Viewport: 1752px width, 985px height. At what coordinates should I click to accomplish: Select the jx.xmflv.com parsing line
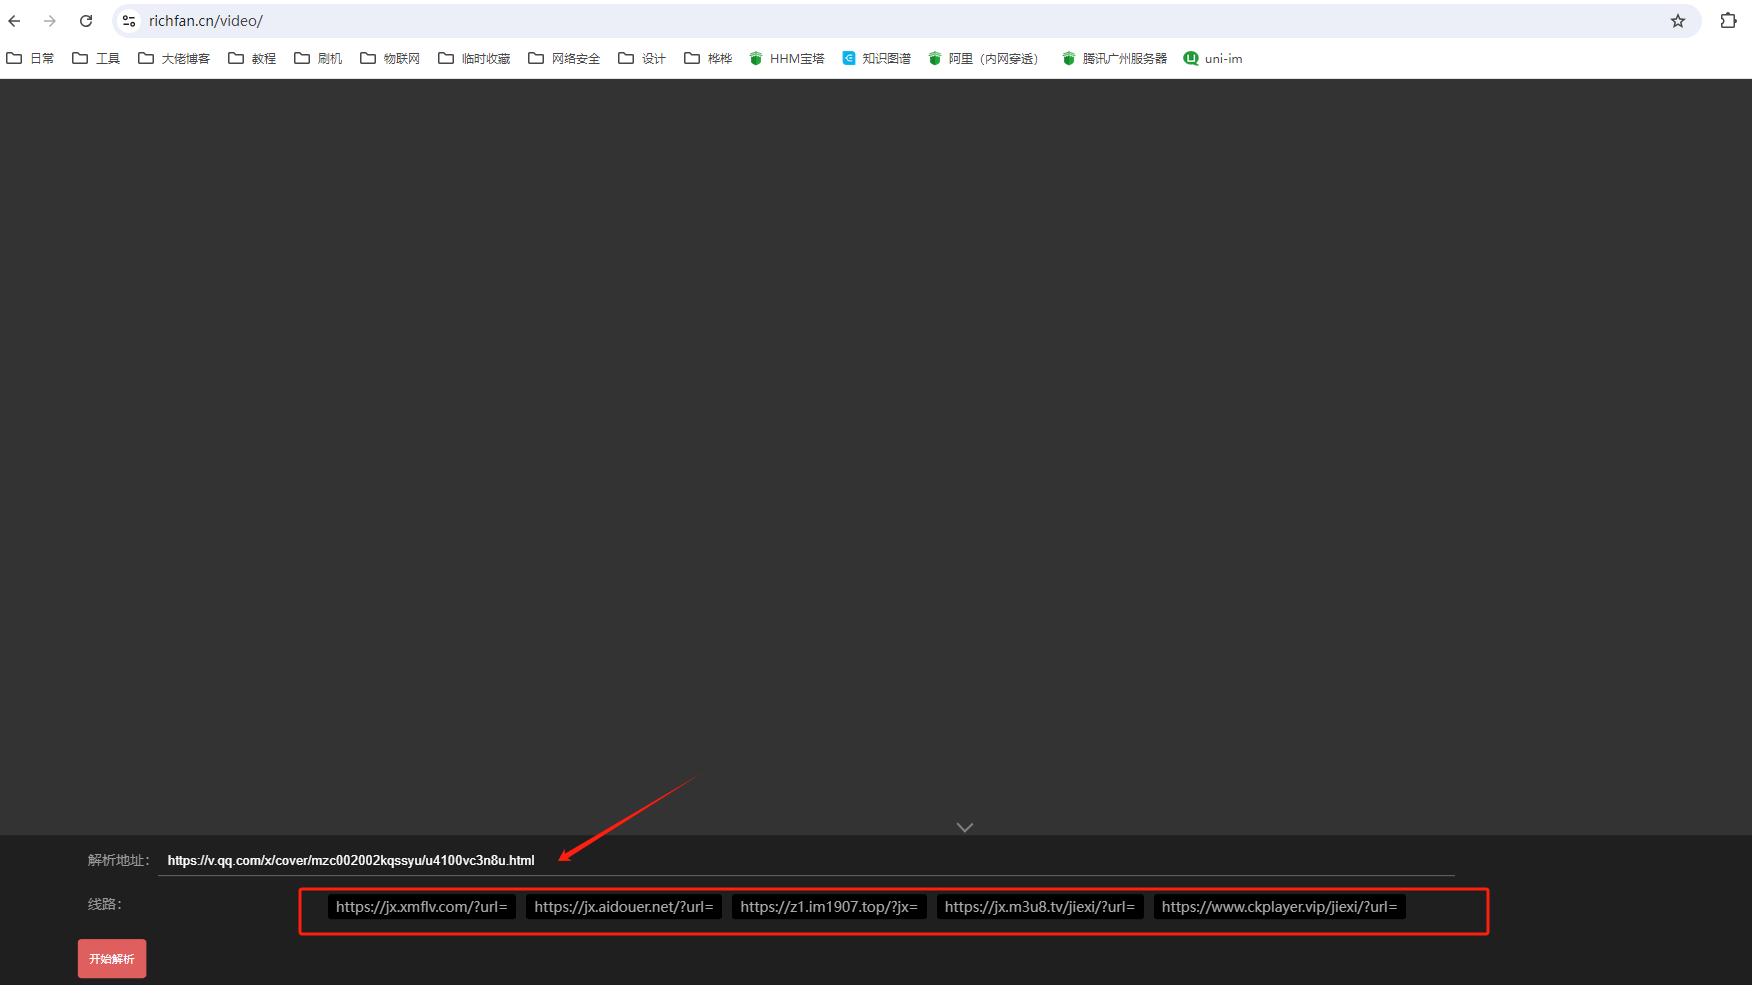coord(421,907)
